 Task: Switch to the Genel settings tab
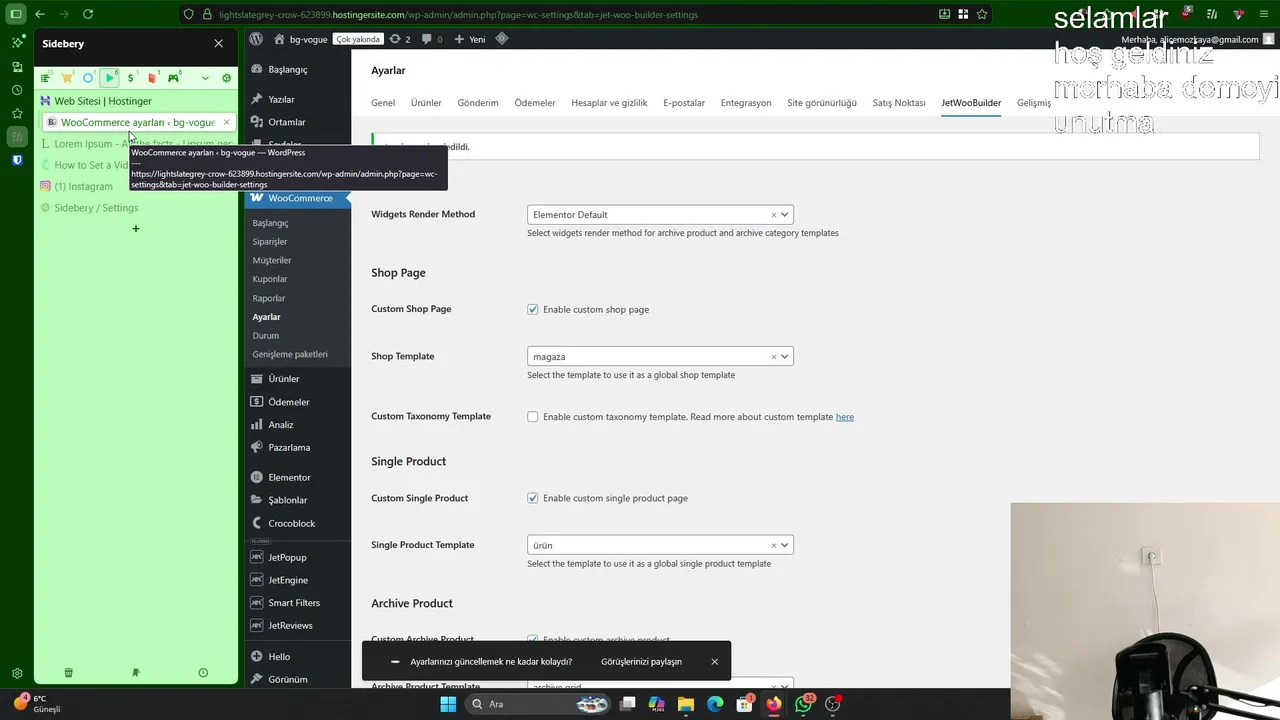[383, 103]
